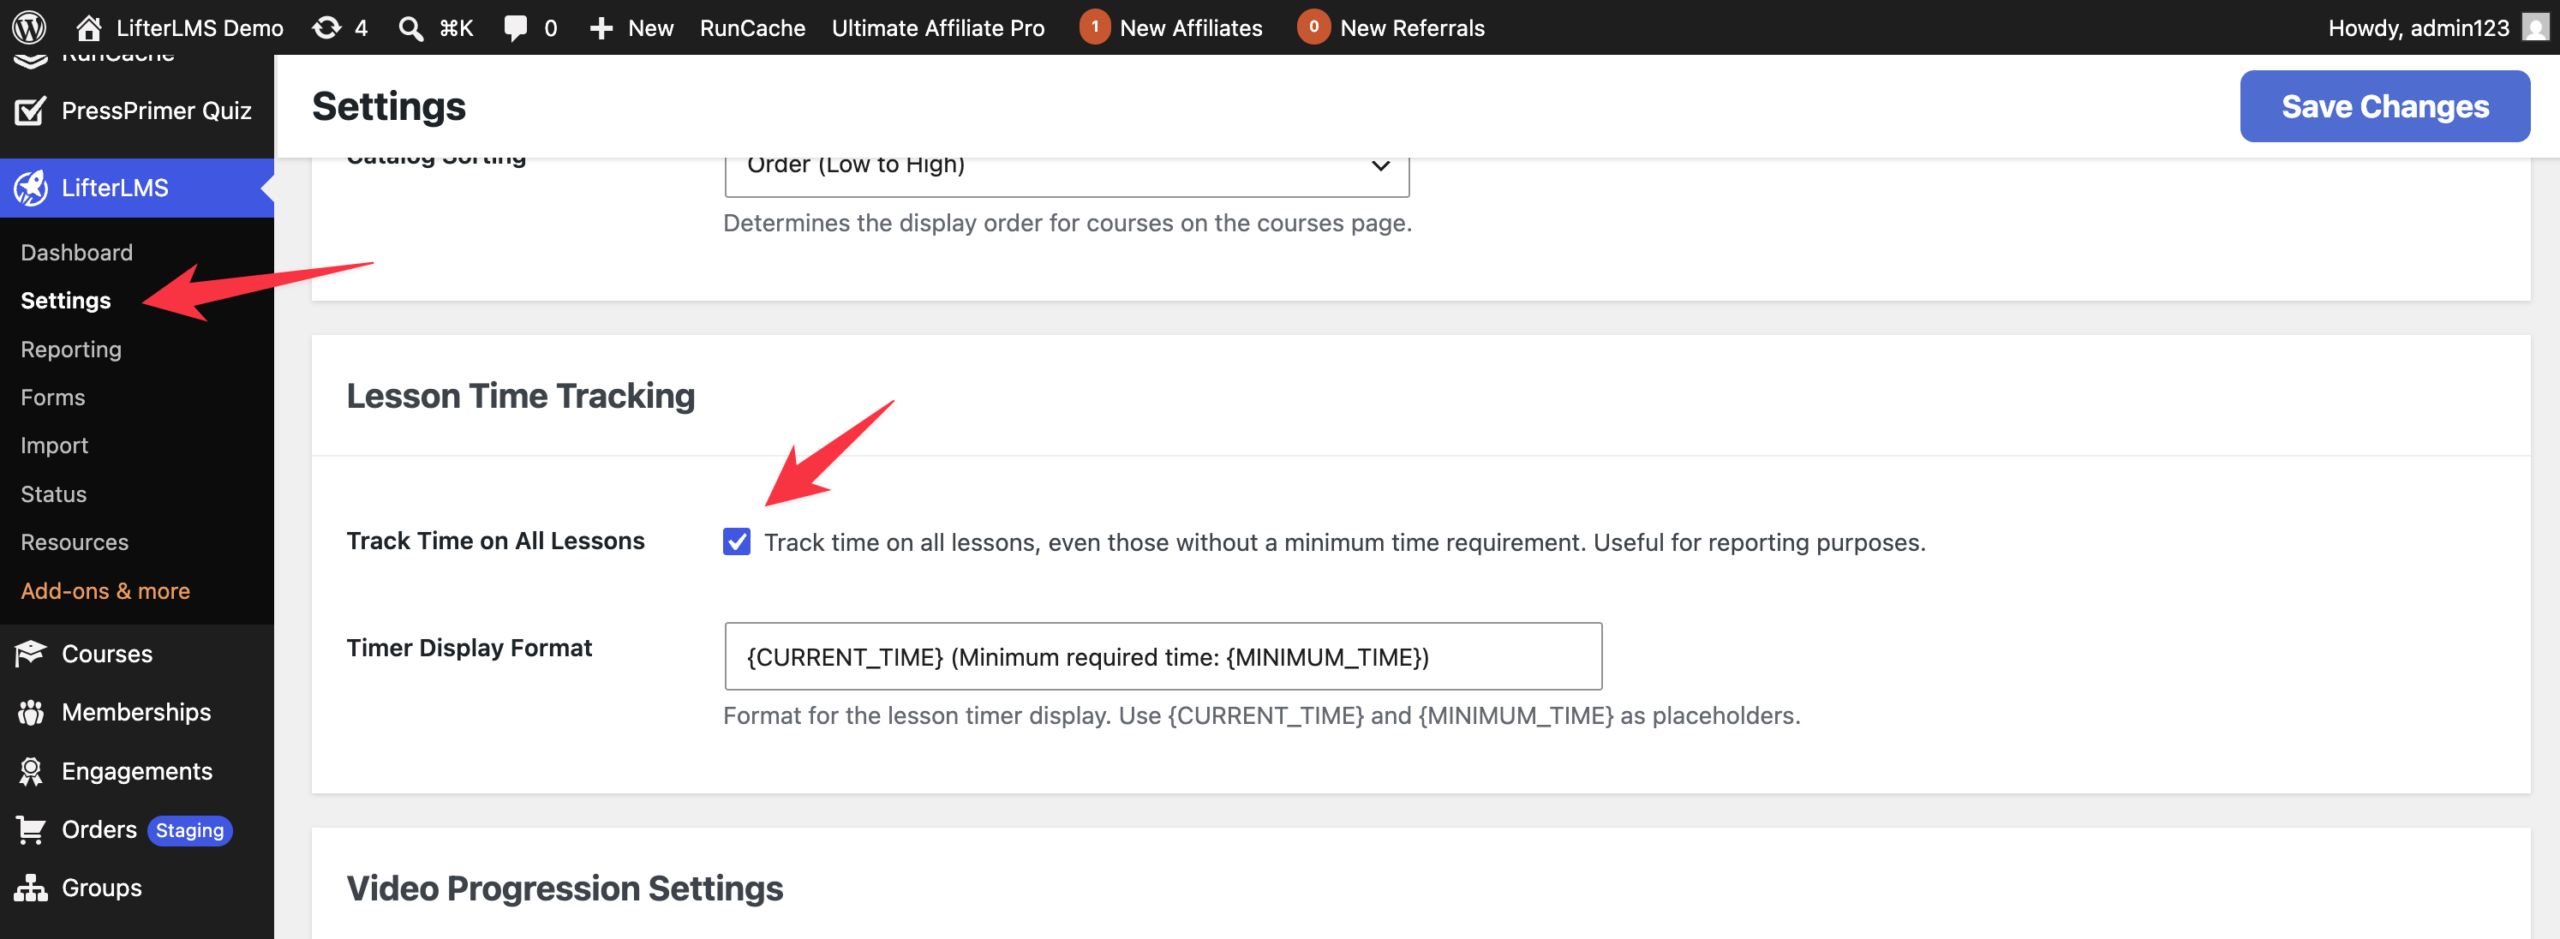Click the LifterLMS rocket icon
This screenshot has height=939, width=2560.
tap(30, 188)
